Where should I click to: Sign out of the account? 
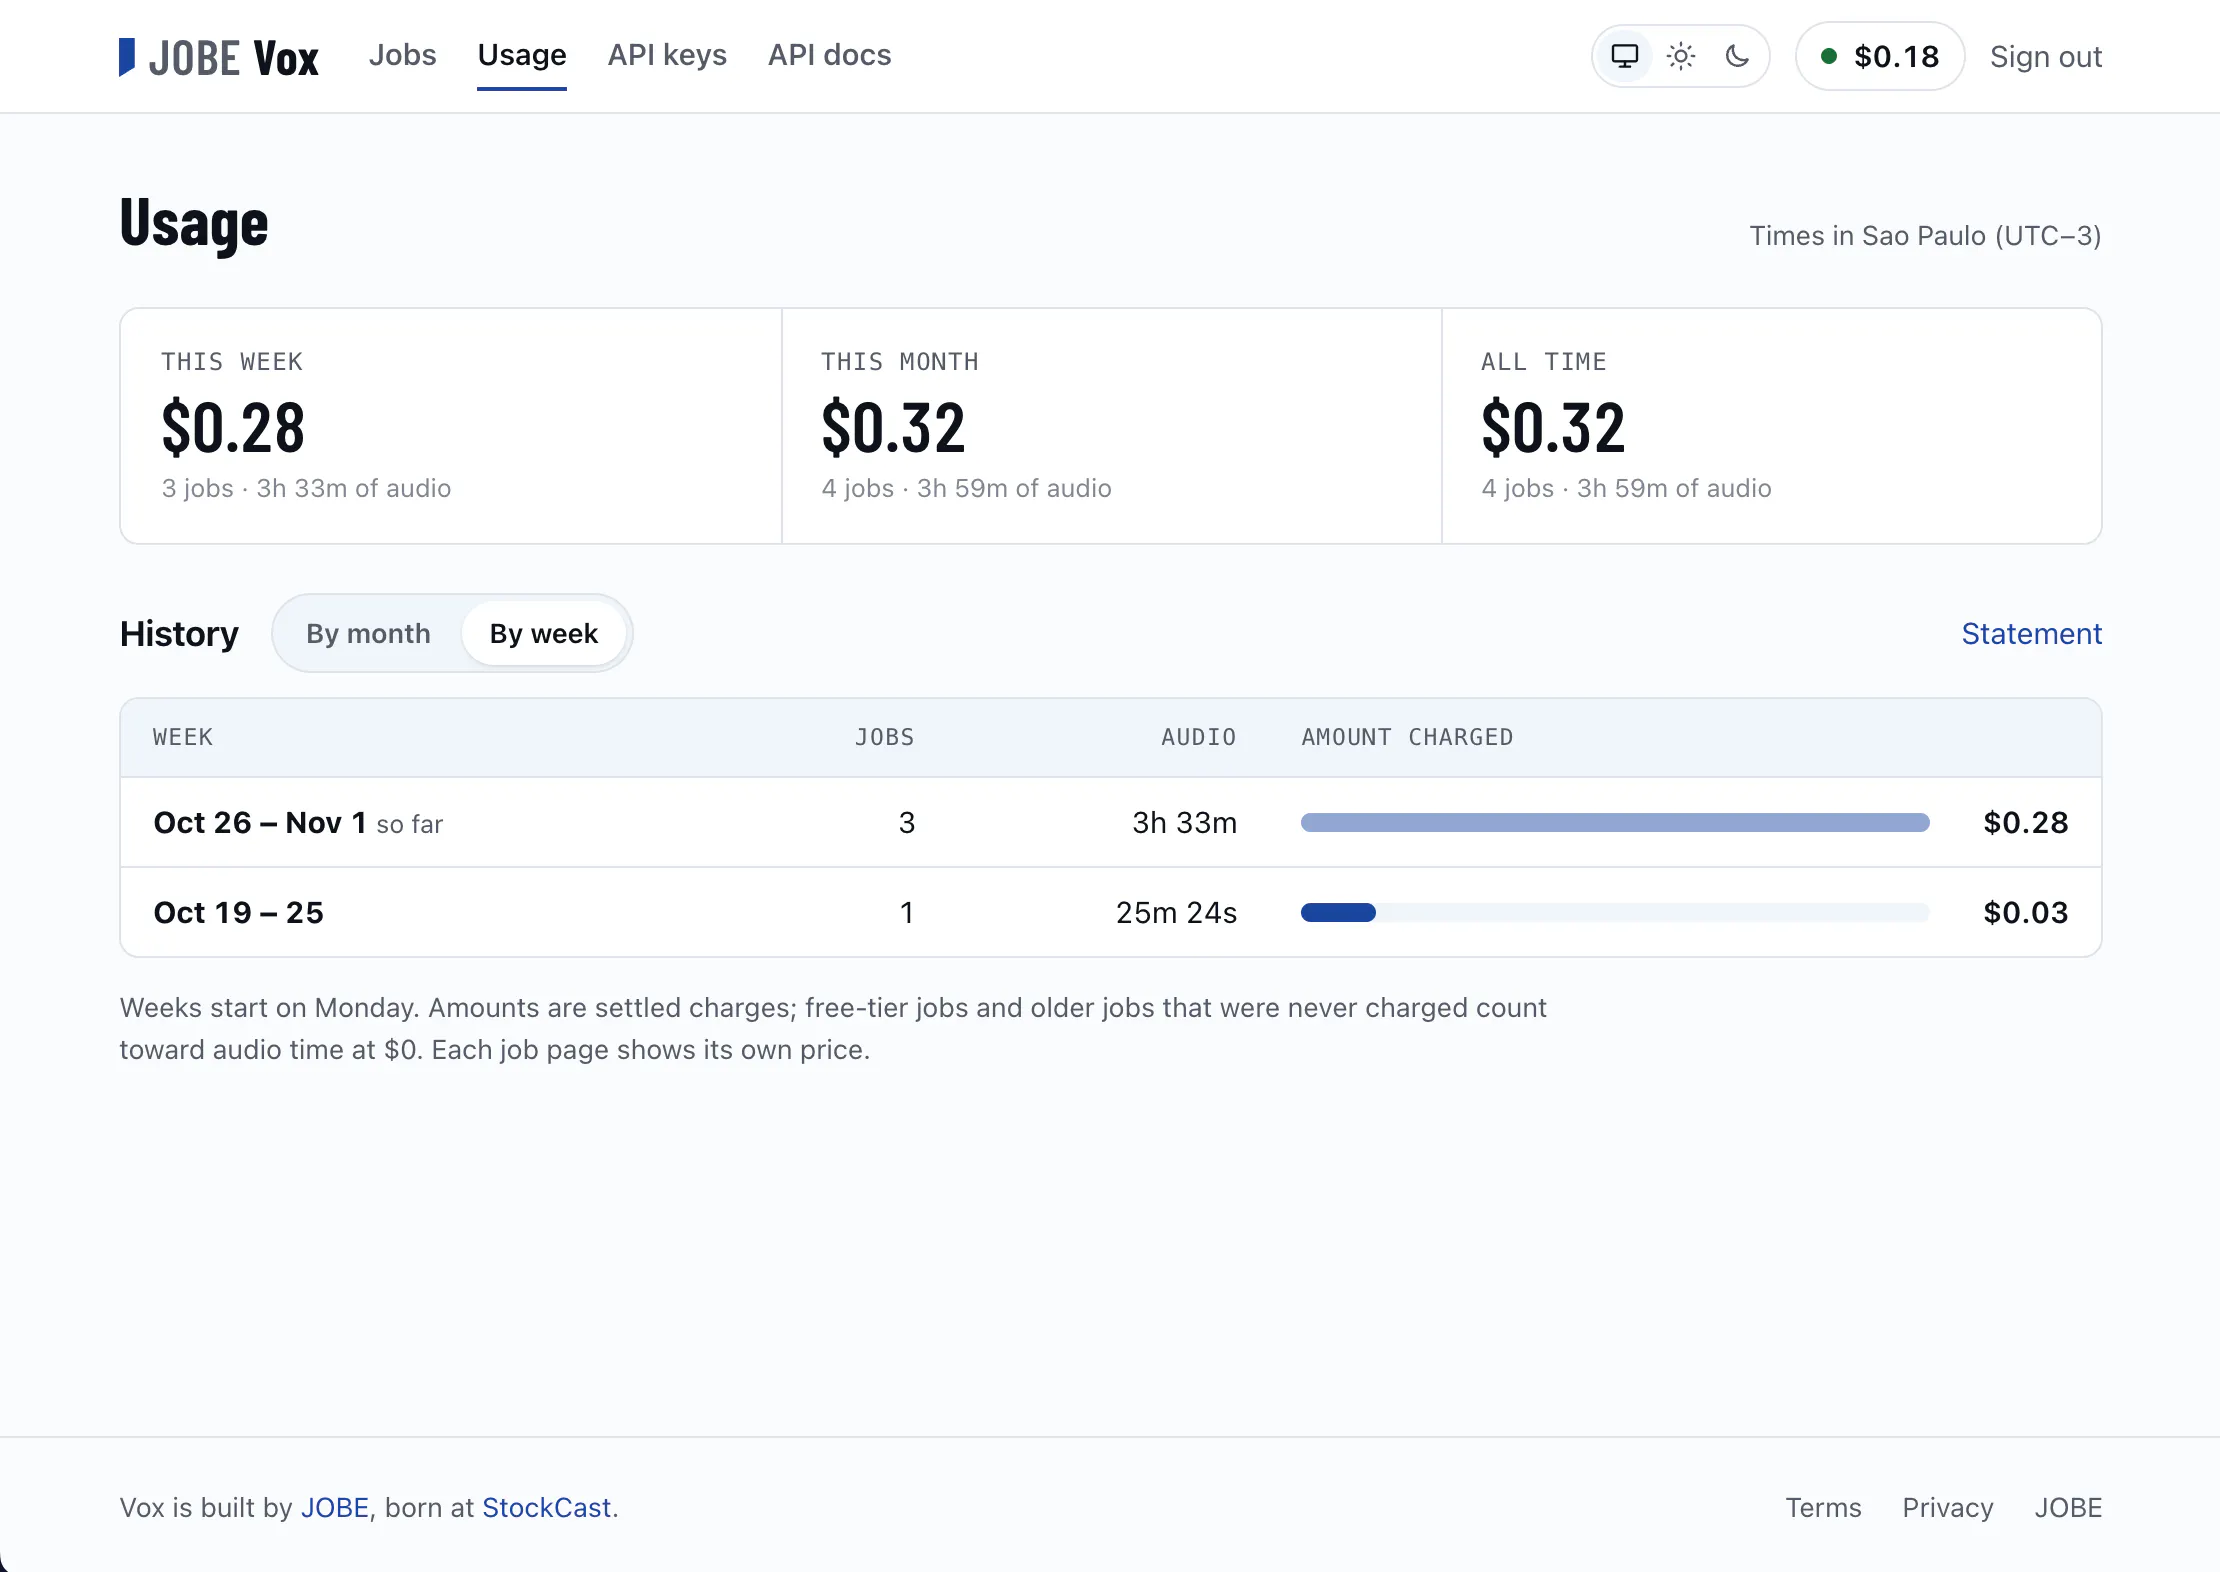(x=2045, y=57)
